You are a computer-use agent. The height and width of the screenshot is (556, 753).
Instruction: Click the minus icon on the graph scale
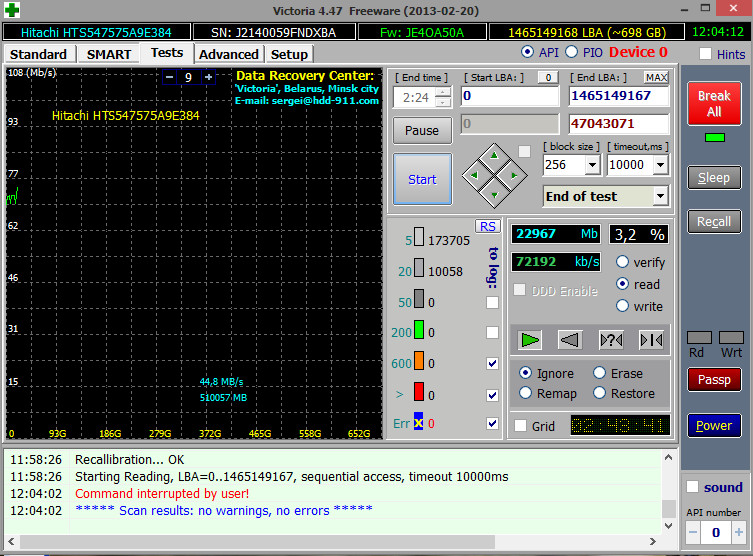[x=169, y=77]
